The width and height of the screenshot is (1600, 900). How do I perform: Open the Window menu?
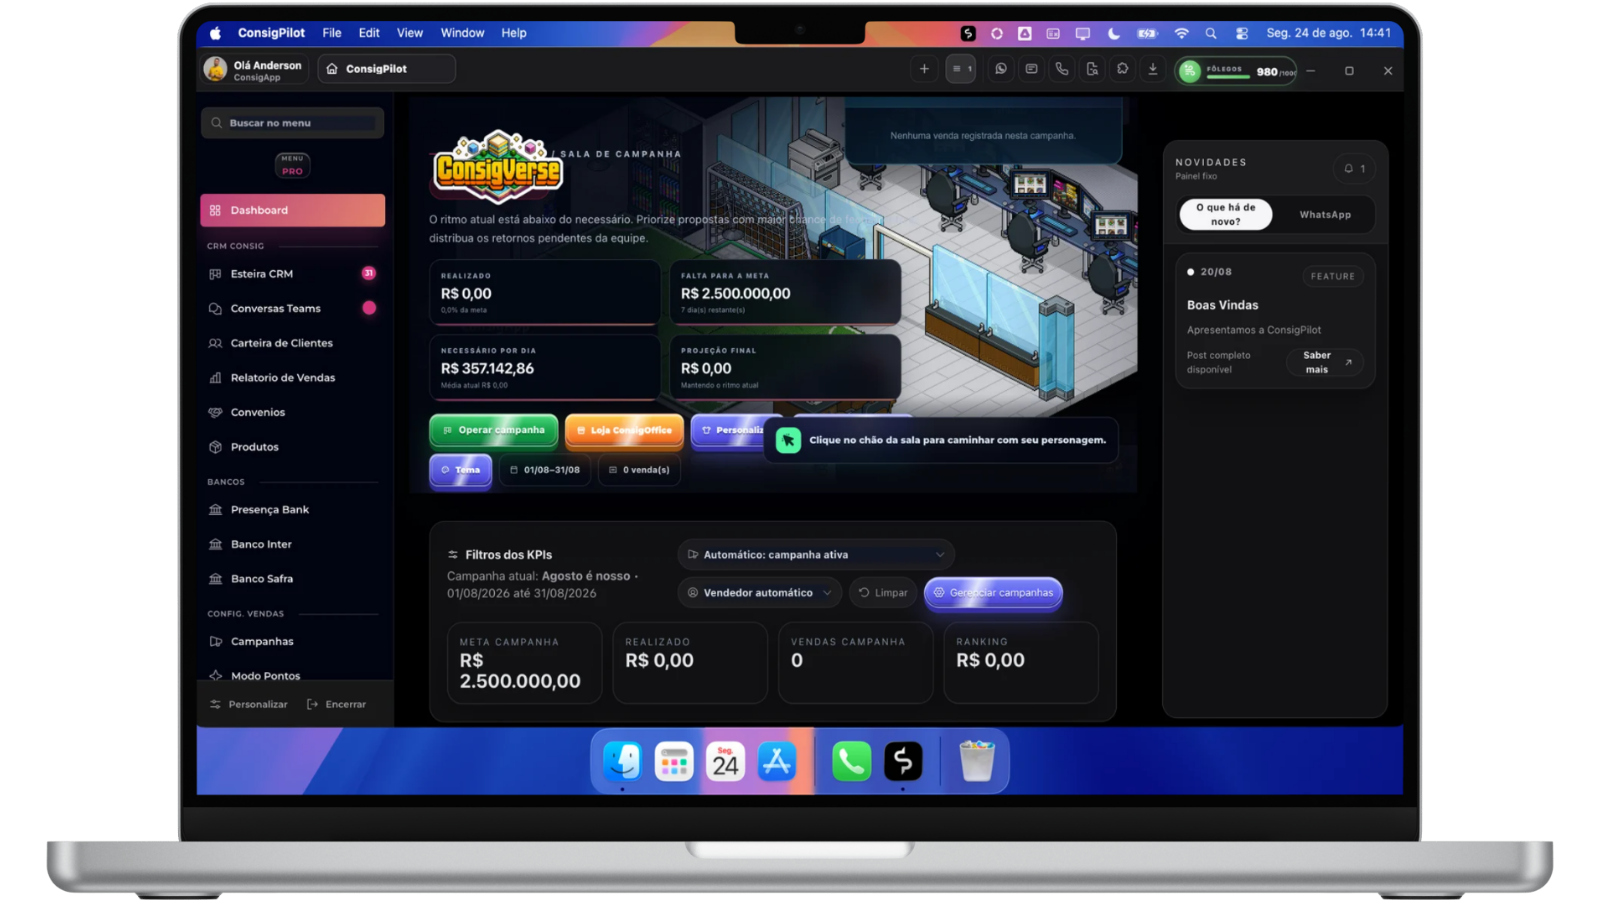462,33
